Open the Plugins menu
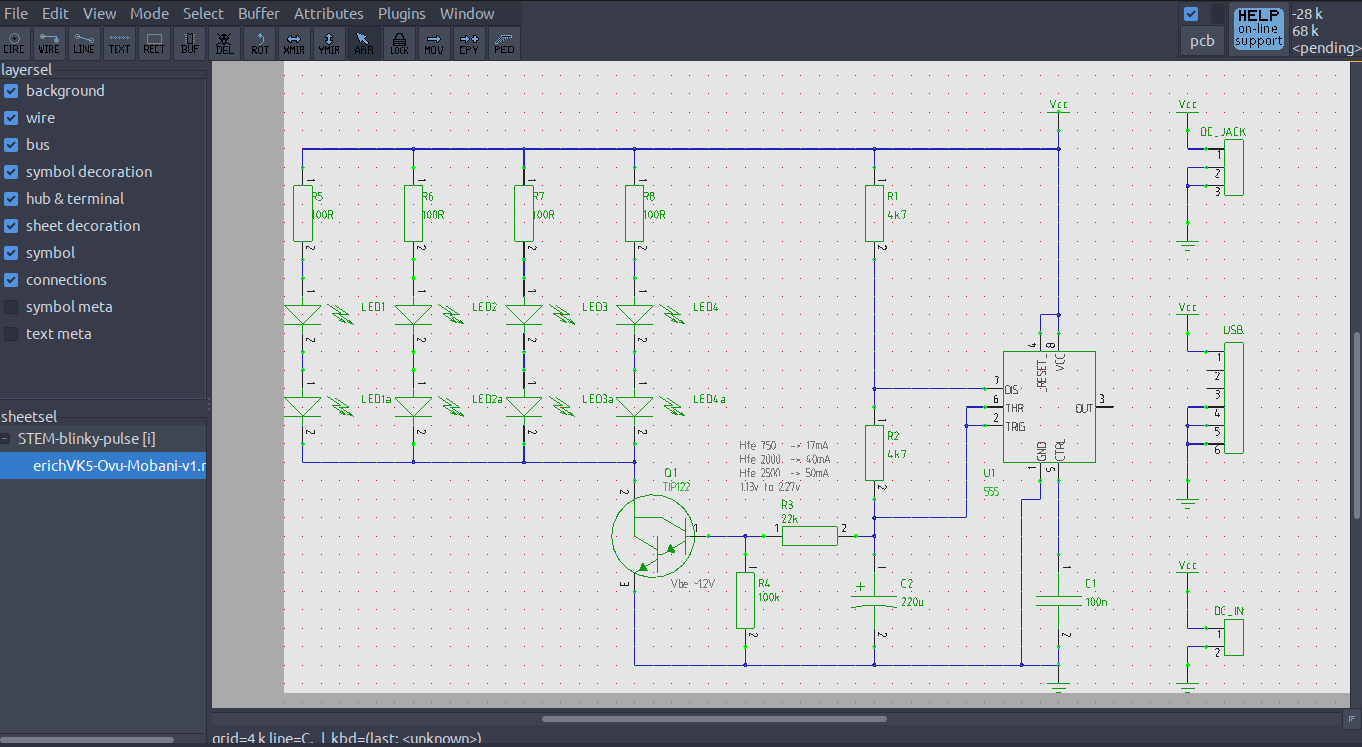 (x=401, y=14)
